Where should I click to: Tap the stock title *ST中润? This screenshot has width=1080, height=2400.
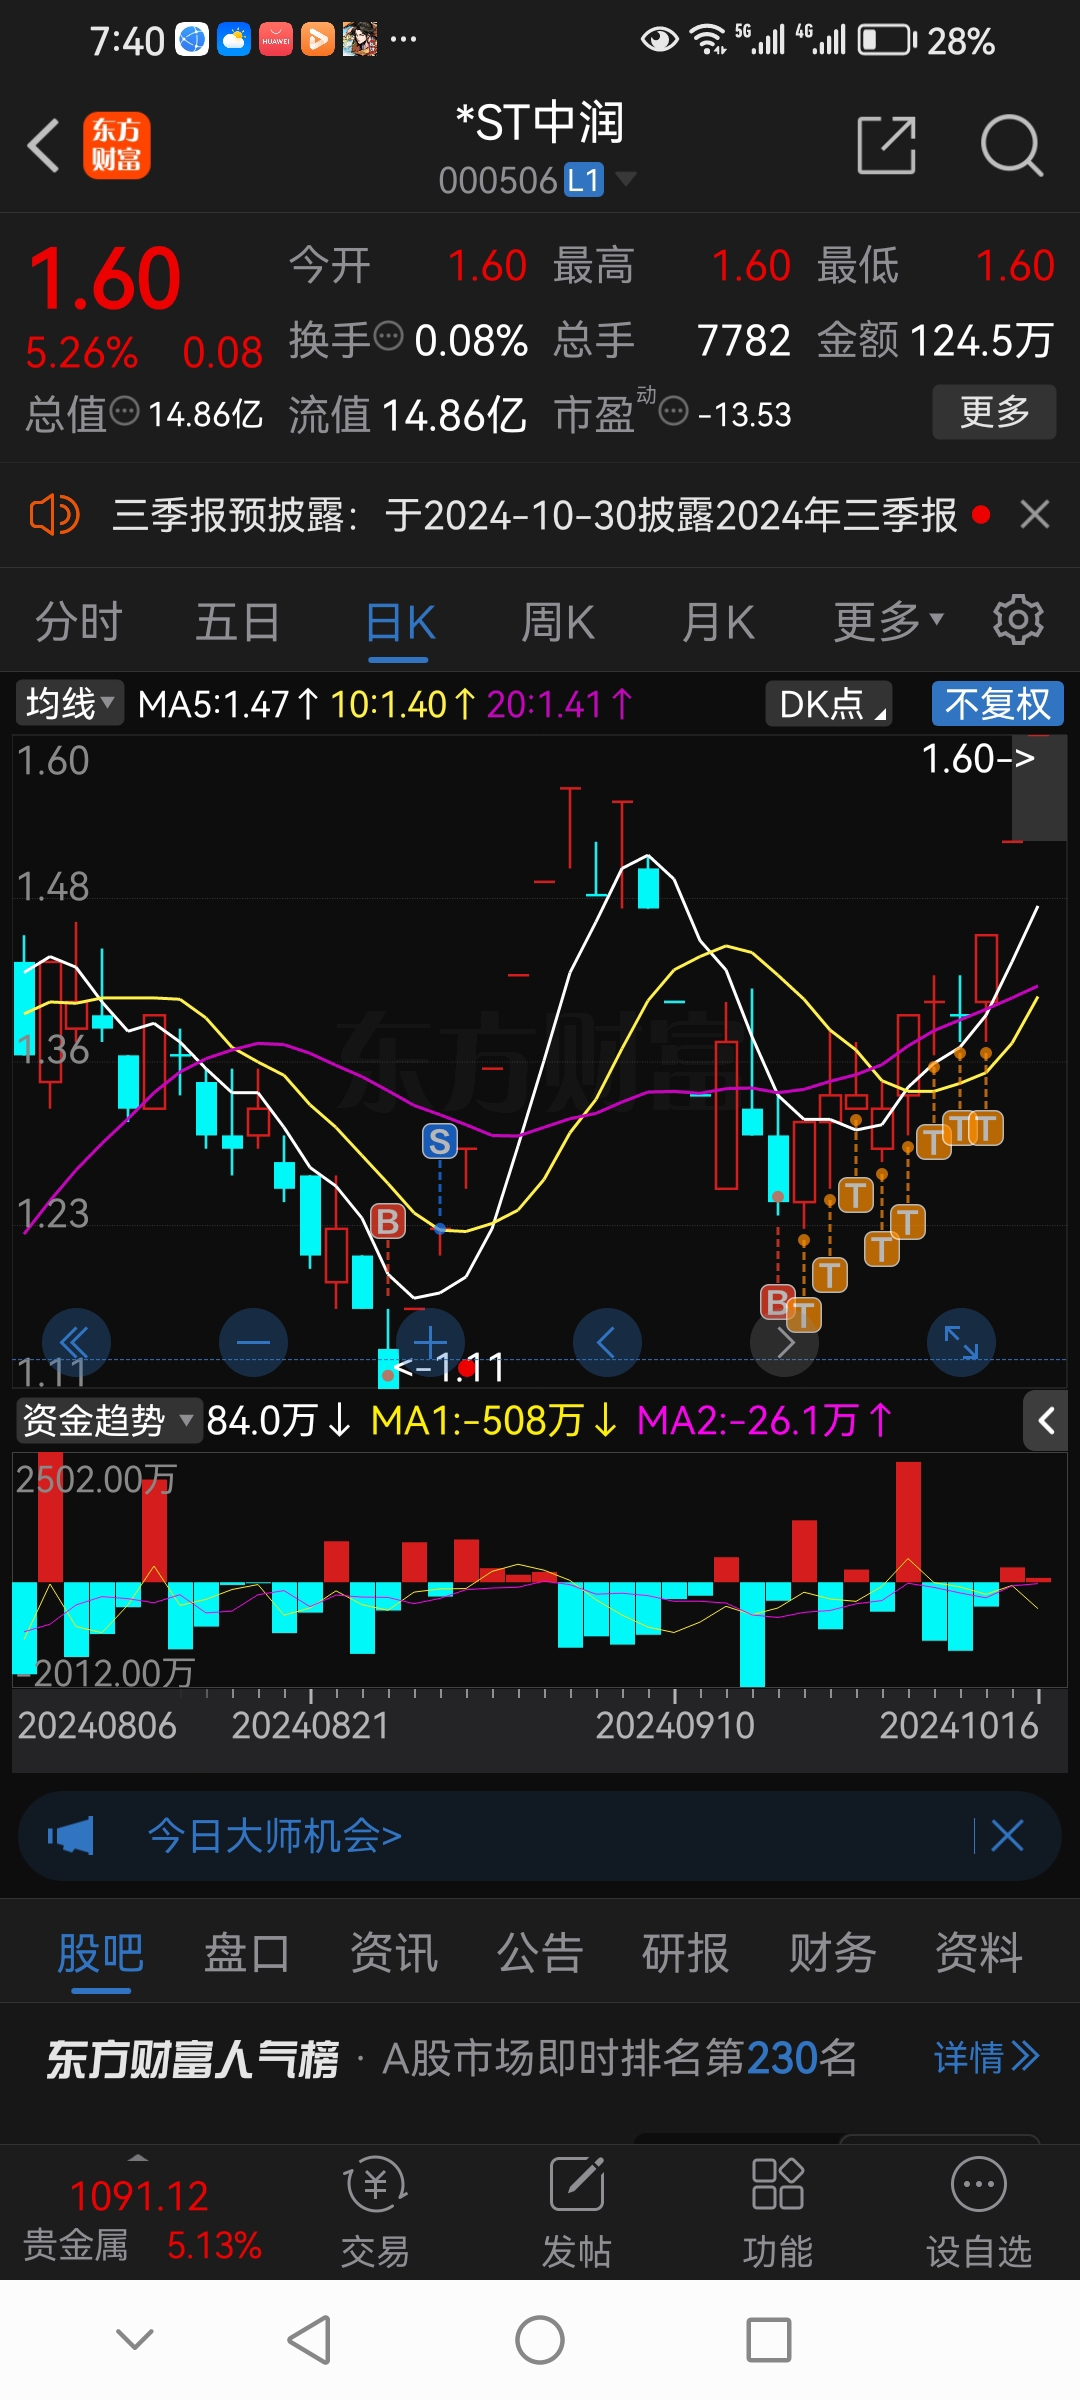tap(540, 123)
